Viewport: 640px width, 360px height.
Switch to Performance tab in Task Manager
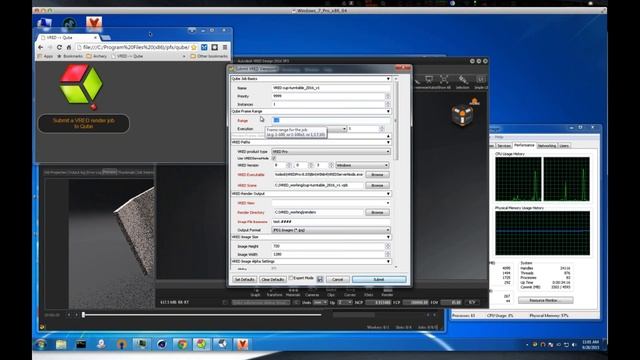pos(524,145)
